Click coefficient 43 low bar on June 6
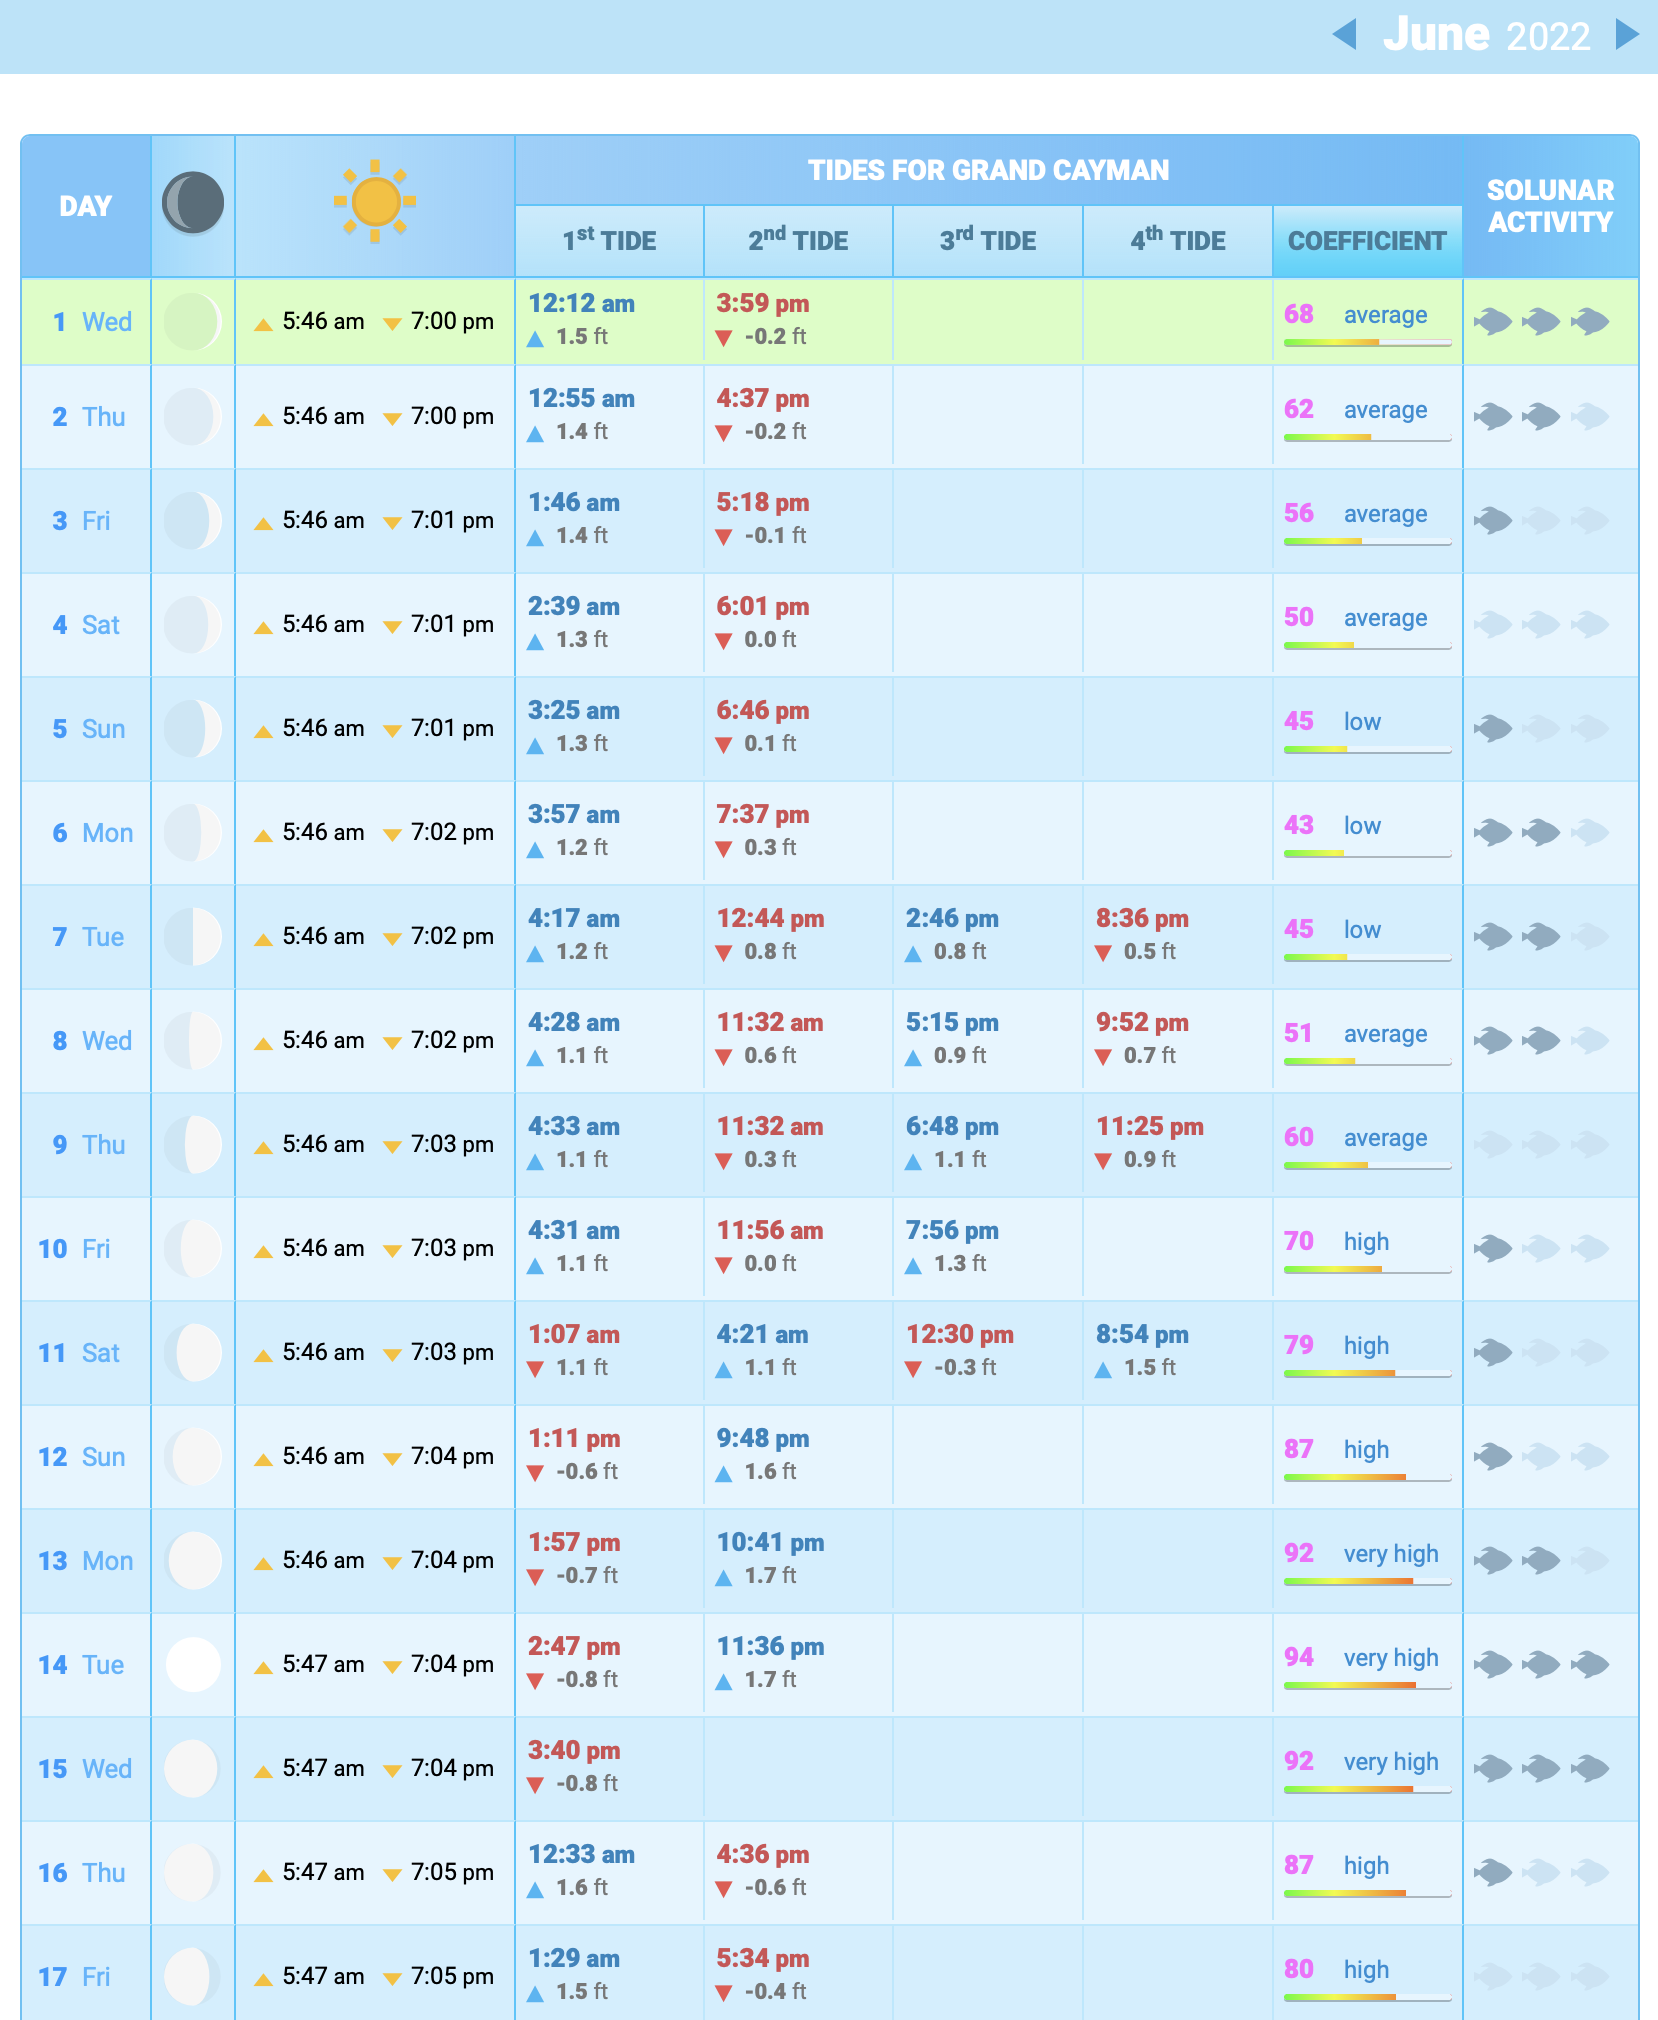Screen dimensions: 1658x2020 (x=1366, y=853)
